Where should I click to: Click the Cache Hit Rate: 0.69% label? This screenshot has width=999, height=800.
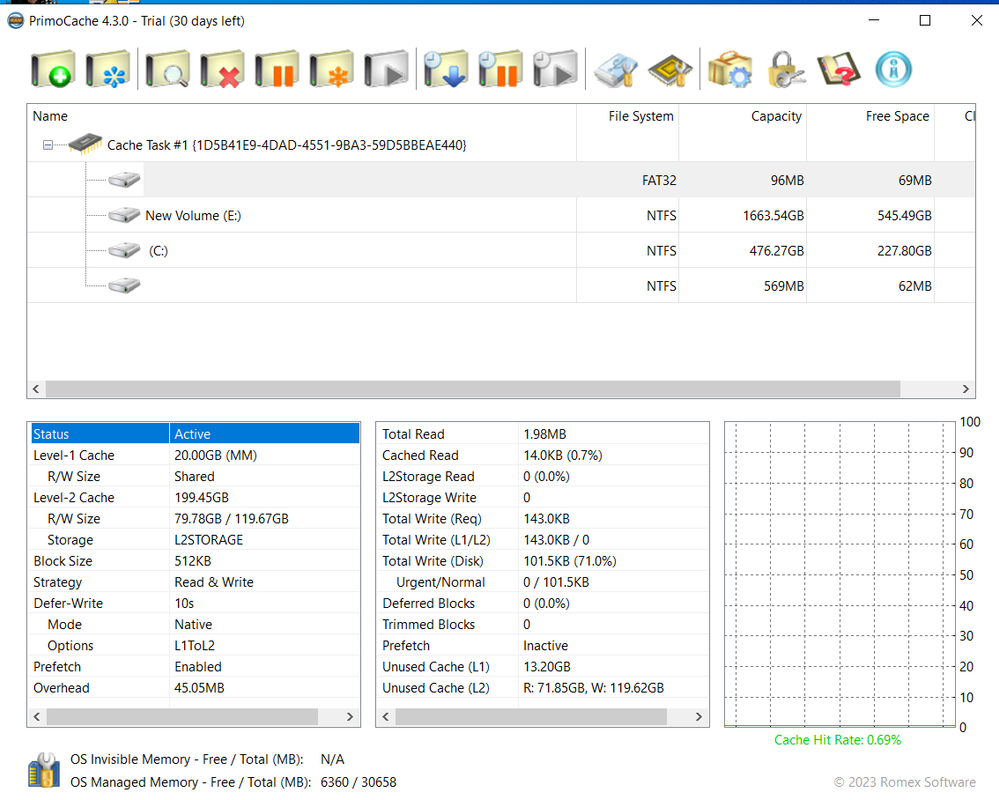pos(837,740)
